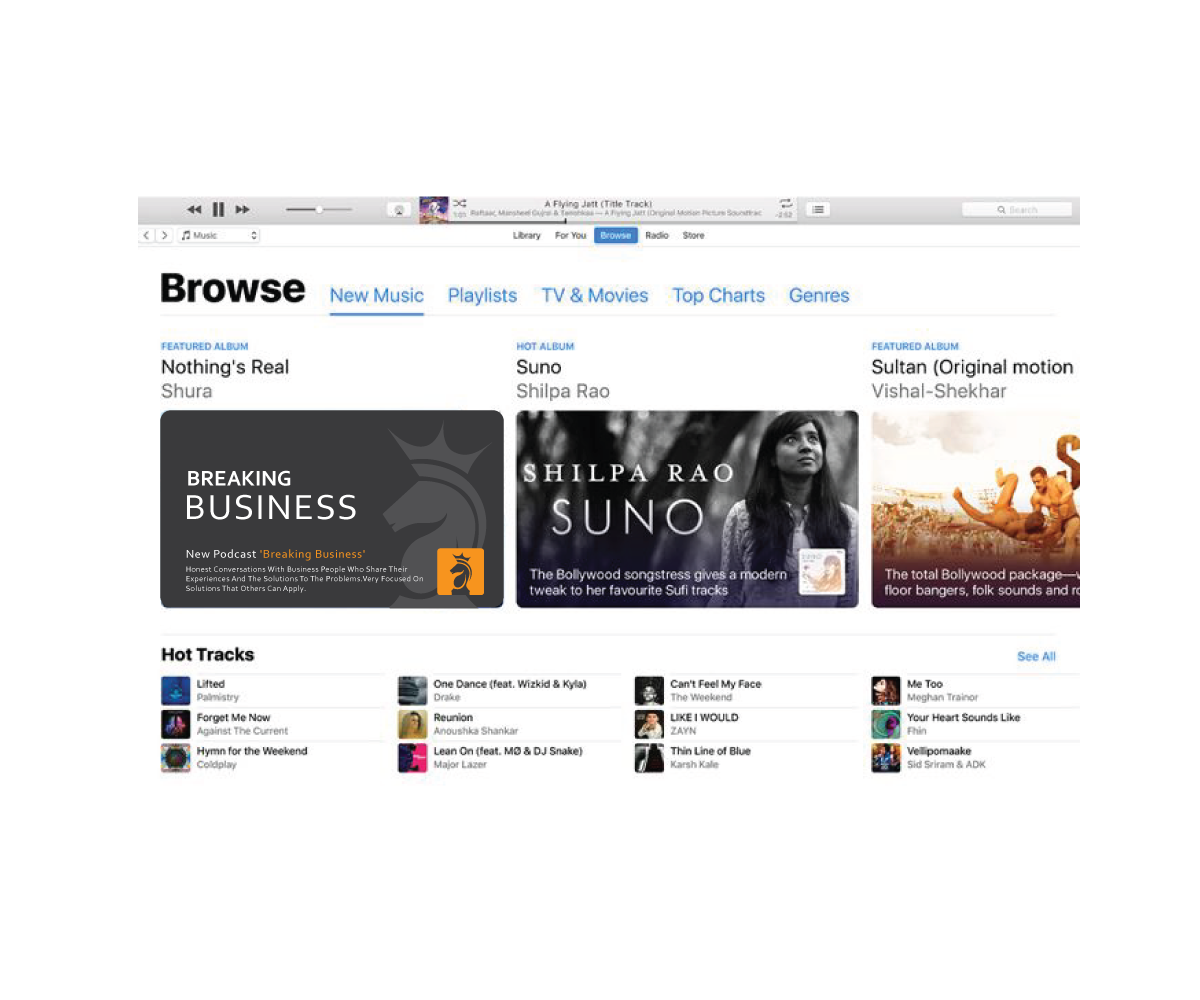The width and height of the screenshot is (1200, 1000).
Task: Click the Hymn for the Weekend artwork
Action: tap(176, 758)
